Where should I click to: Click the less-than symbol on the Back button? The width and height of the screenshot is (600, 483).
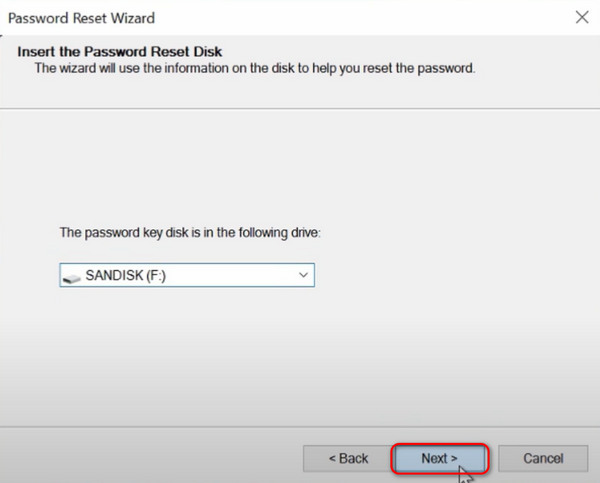point(332,459)
